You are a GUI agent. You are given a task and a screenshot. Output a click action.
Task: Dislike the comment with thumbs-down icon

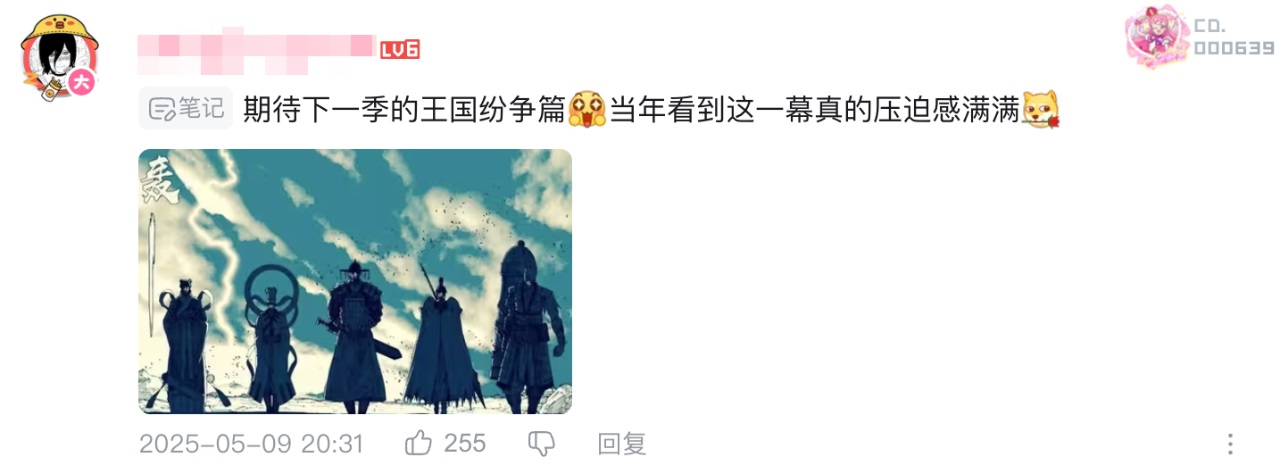click(x=541, y=443)
